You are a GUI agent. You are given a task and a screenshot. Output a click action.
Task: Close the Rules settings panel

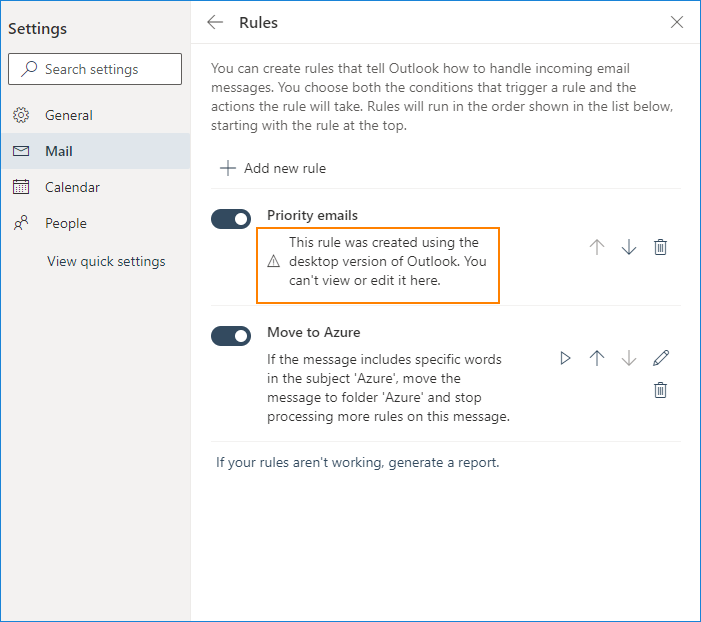pos(677,22)
